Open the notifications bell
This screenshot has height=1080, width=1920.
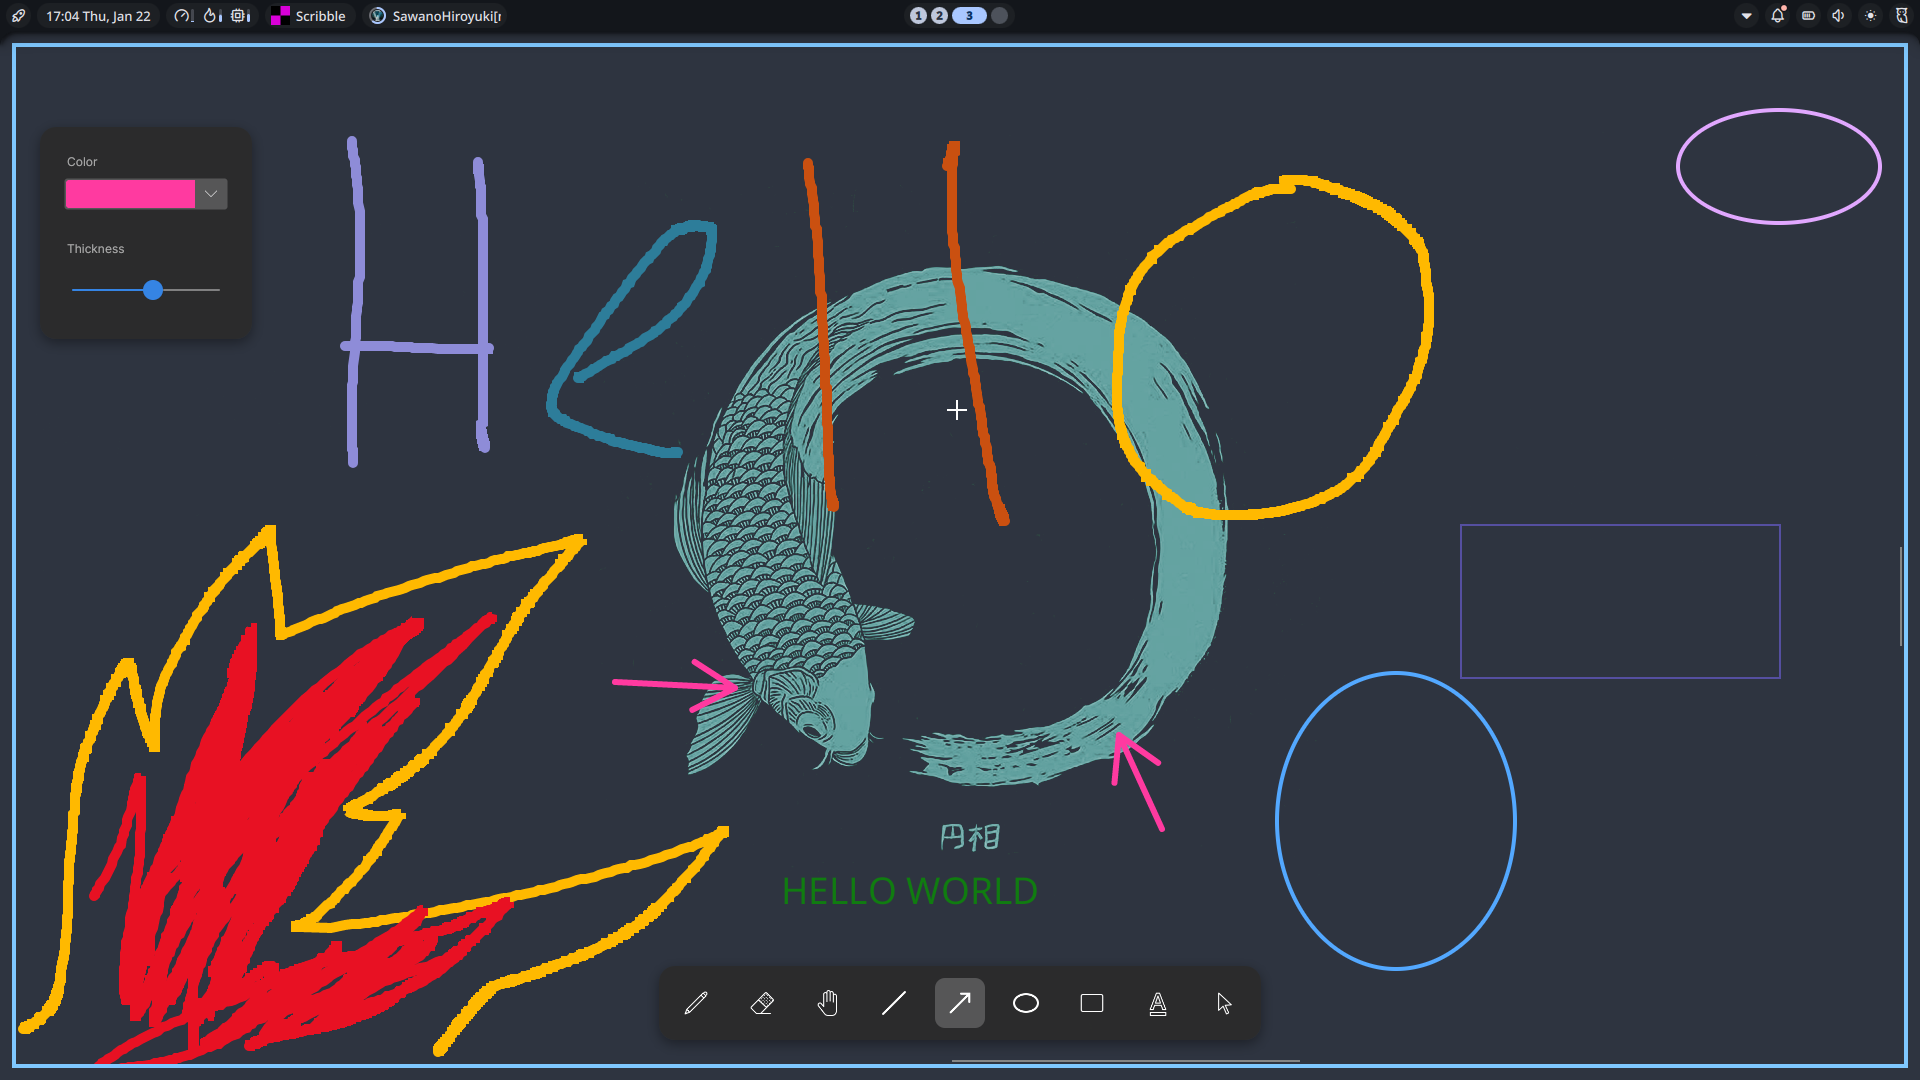click(1778, 16)
